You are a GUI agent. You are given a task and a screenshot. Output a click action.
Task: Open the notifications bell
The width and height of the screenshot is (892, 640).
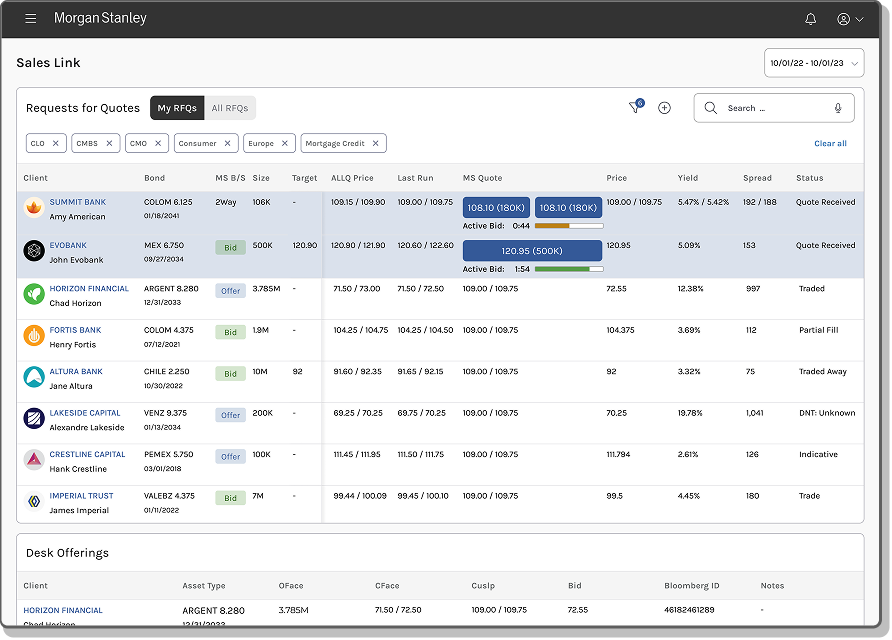810,19
